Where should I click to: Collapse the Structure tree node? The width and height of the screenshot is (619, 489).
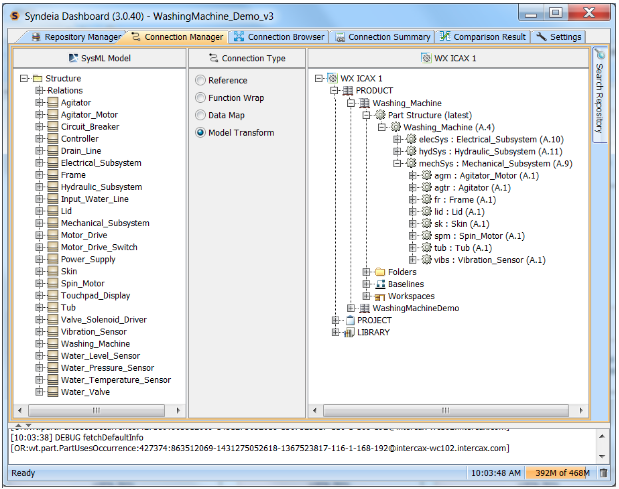coord(24,78)
